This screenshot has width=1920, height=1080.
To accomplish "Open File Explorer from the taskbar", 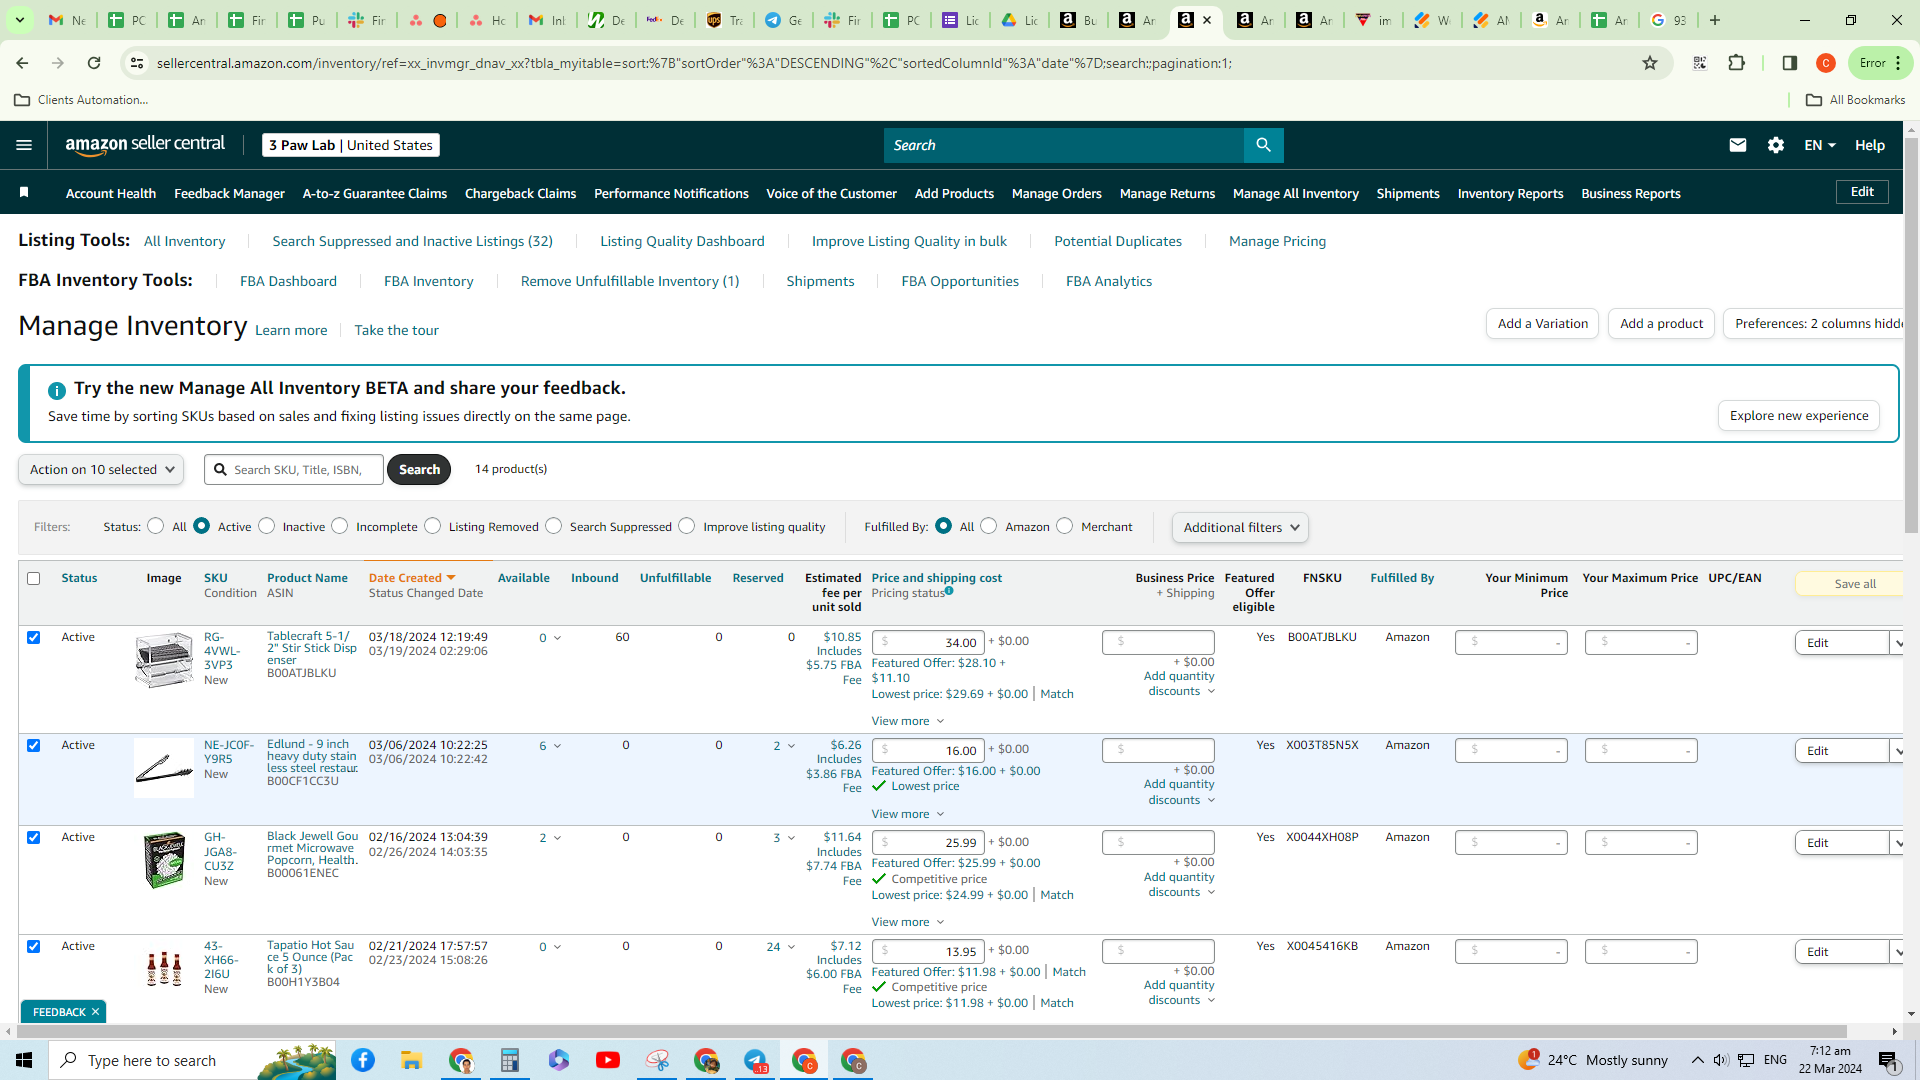I will coord(411,1060).
